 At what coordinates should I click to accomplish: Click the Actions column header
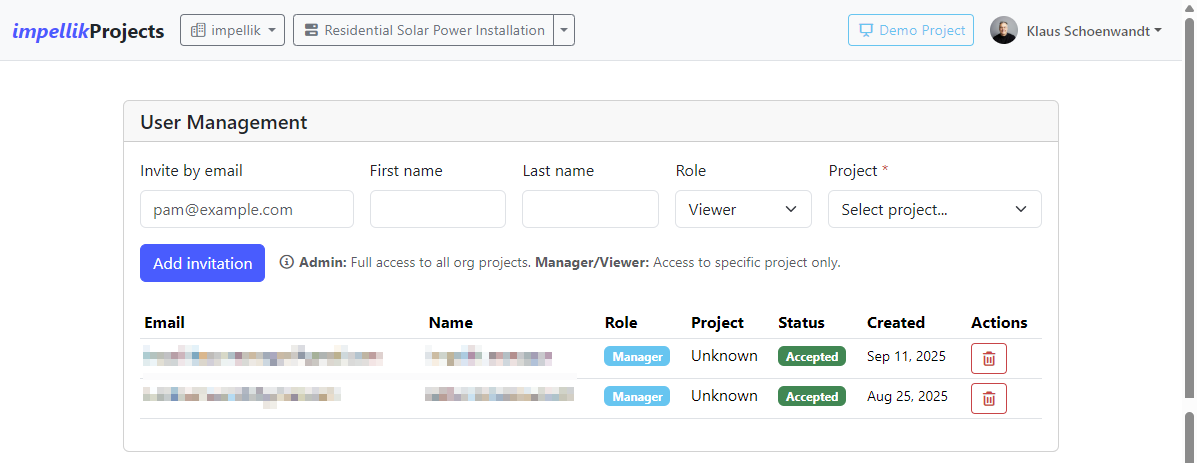pyautogui.click(x=999, y=323)
